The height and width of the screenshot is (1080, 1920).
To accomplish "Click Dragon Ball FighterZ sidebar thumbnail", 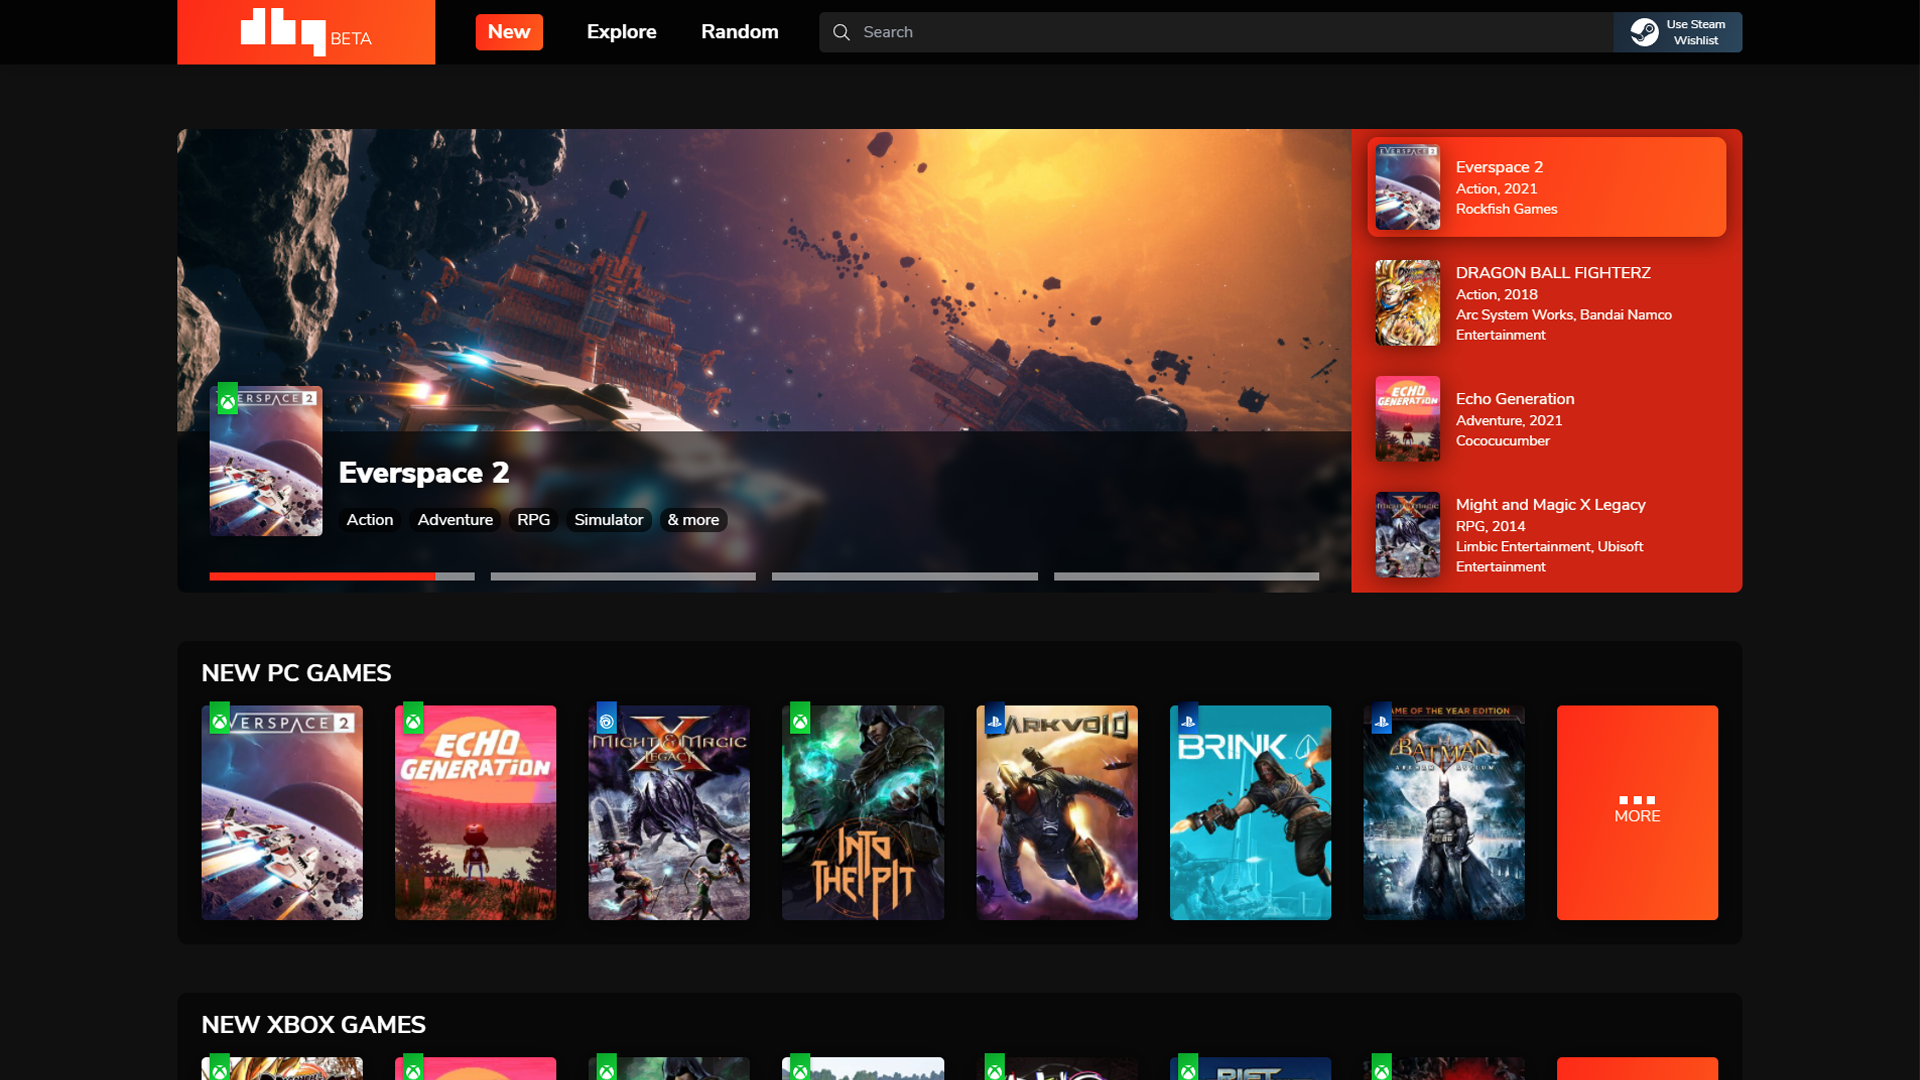I will [1407, 303].
